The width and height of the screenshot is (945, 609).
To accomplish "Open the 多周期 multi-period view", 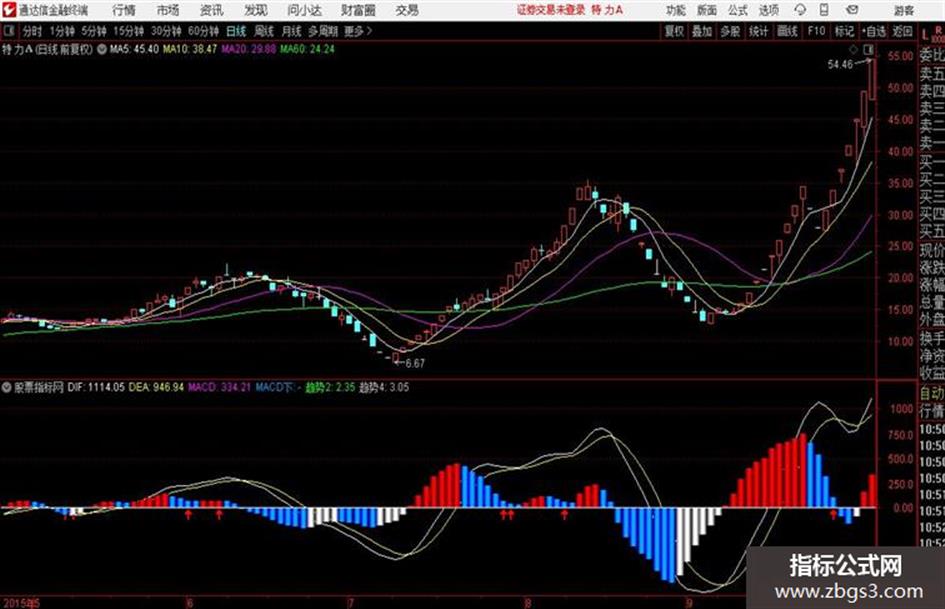I will 323,31.
